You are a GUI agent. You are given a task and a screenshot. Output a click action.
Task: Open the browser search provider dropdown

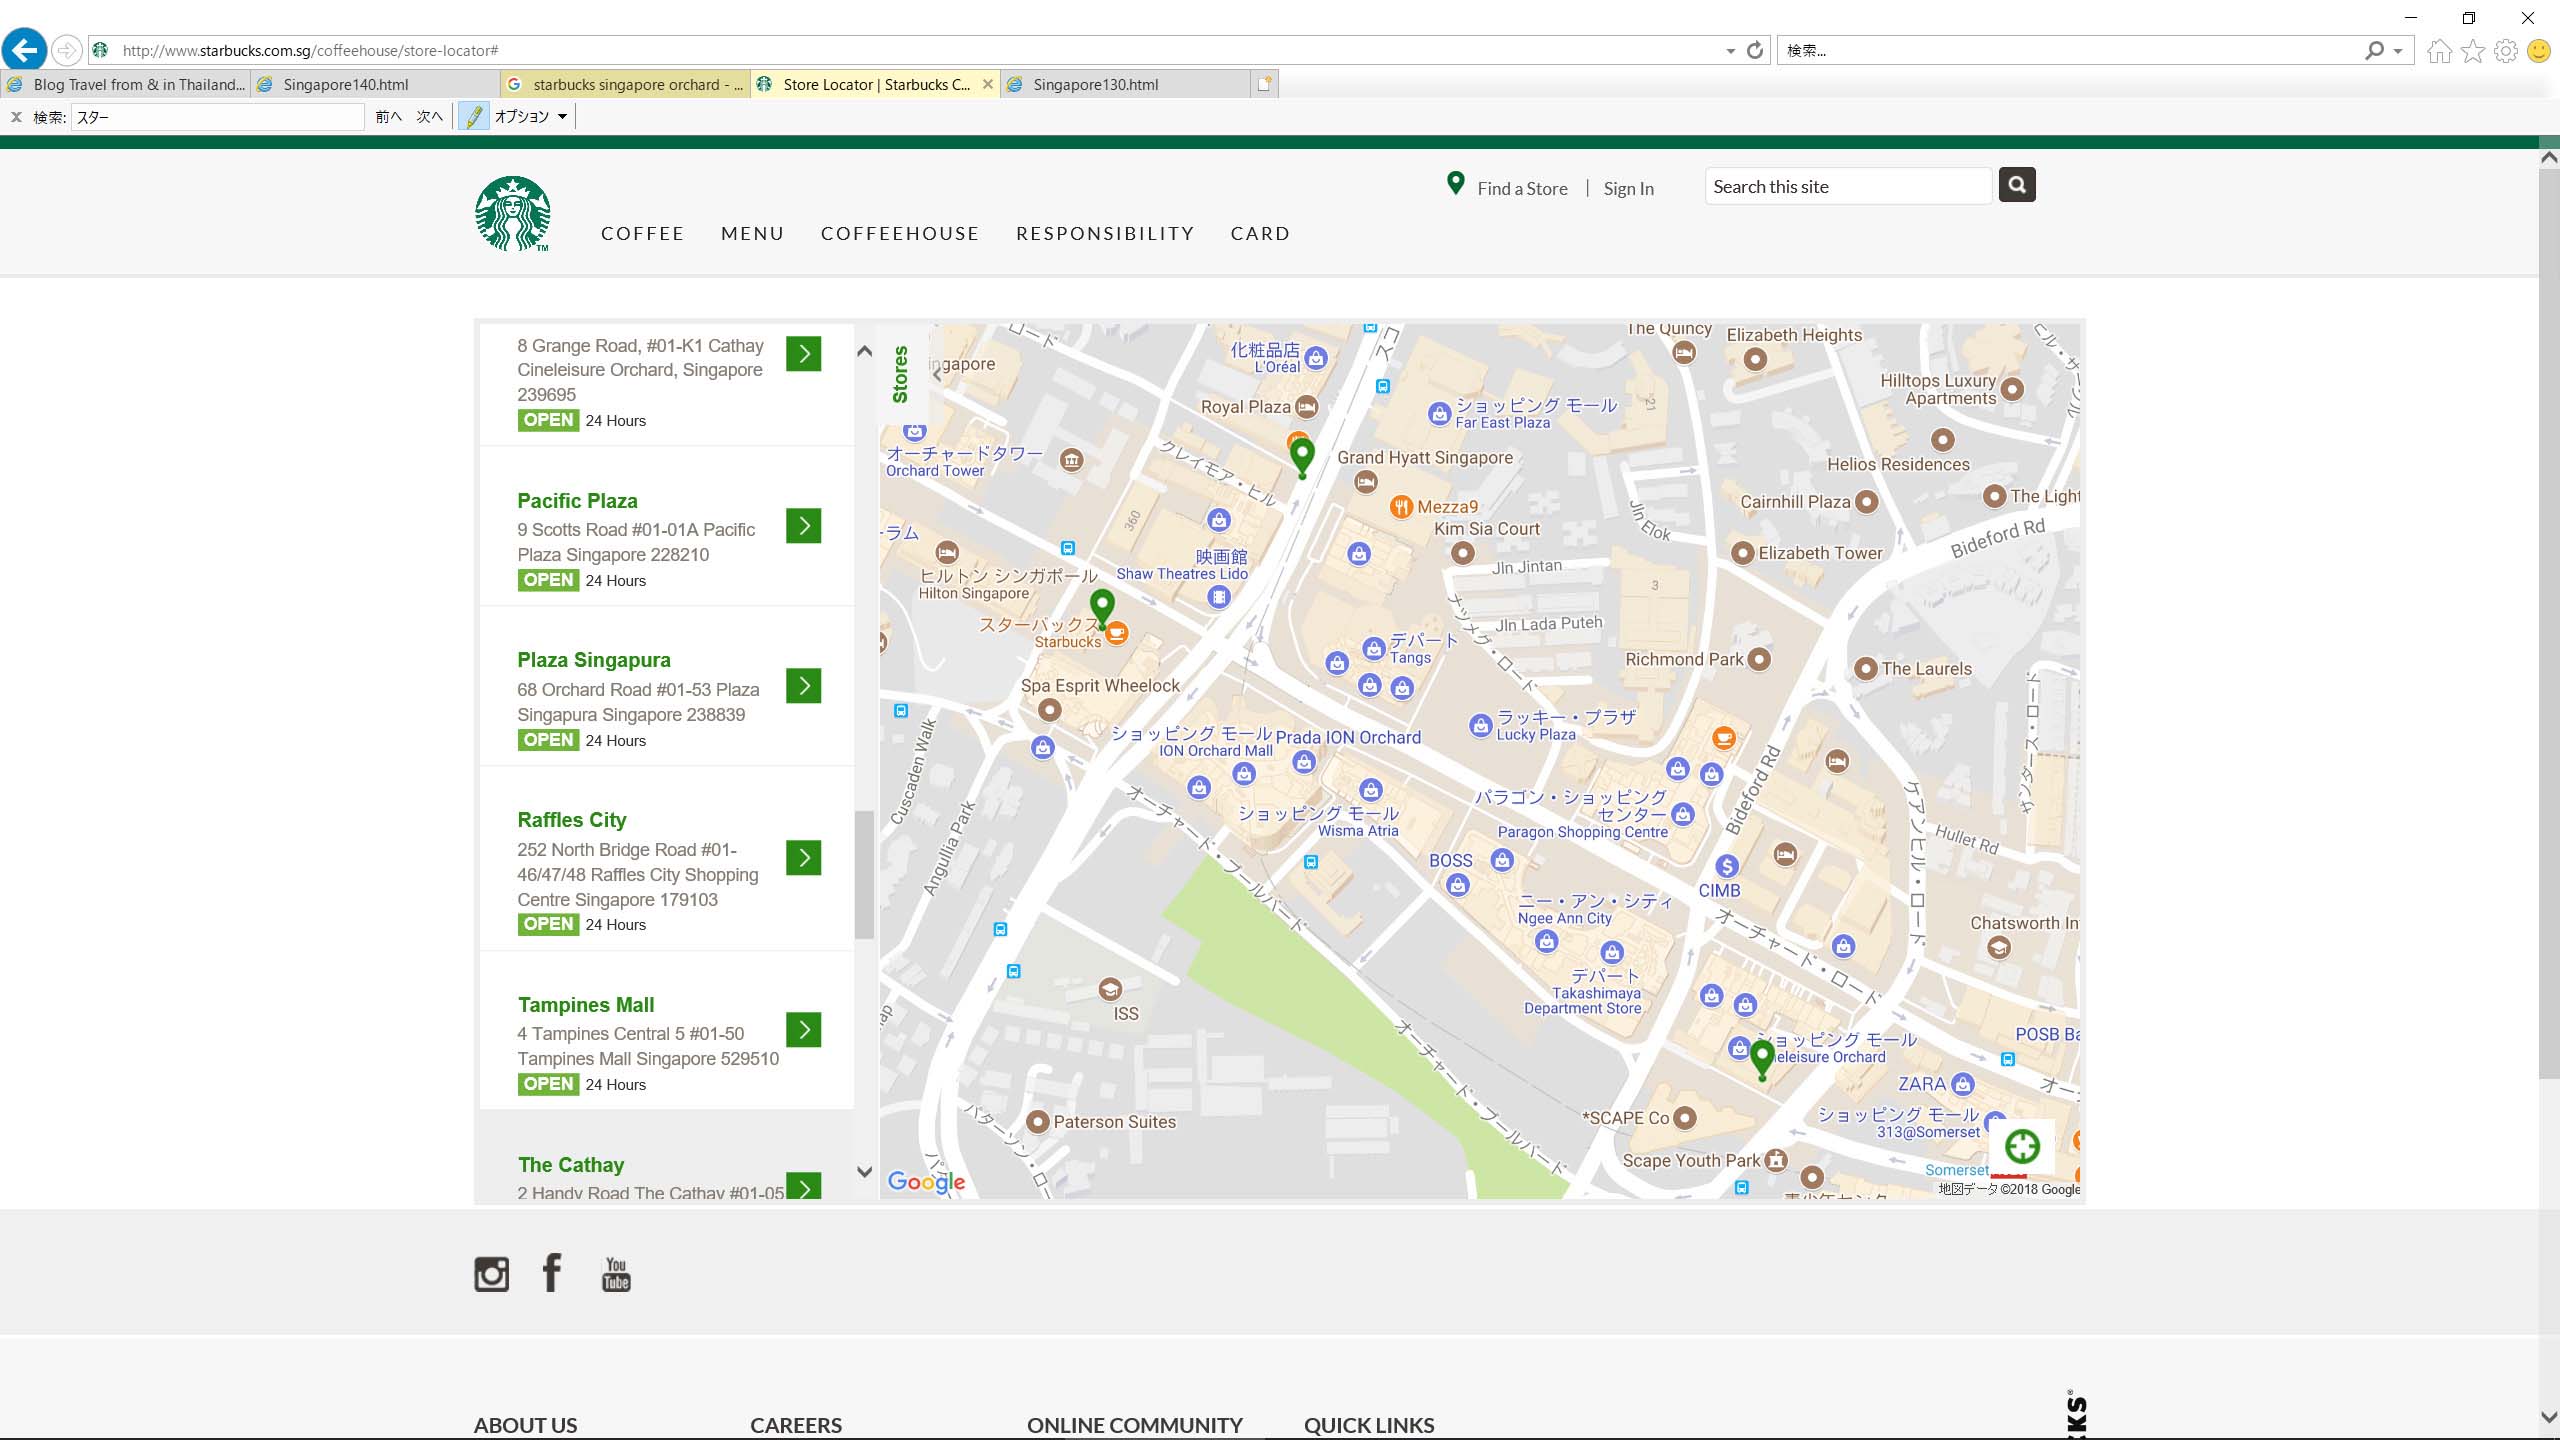coord(2397,51)
